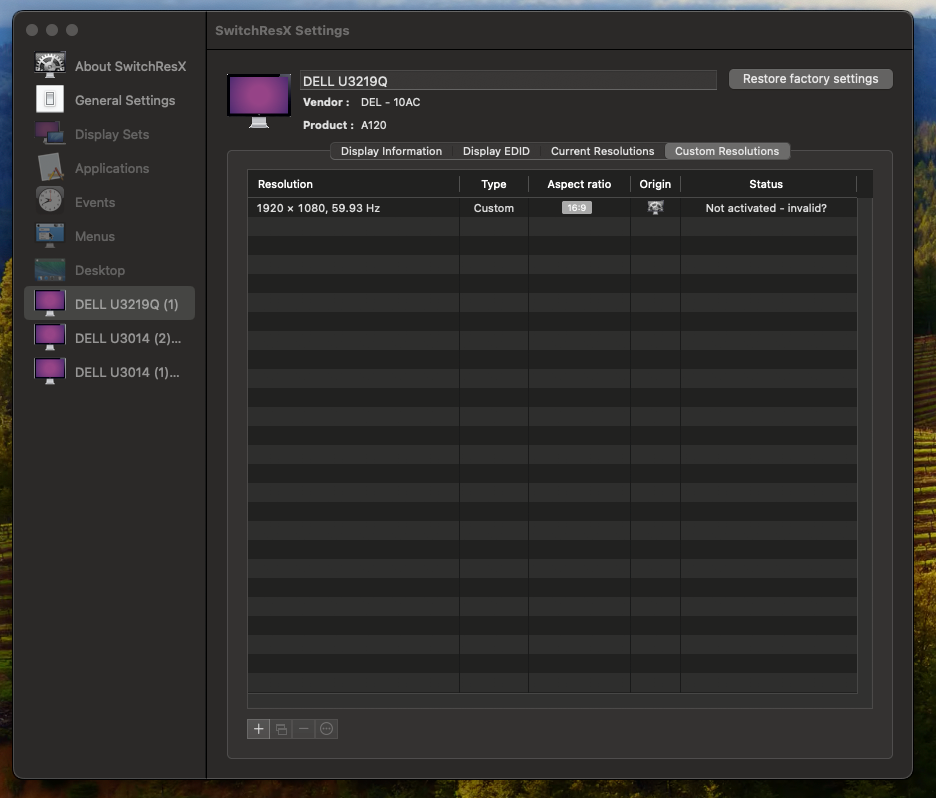Click the Desktop label in sidebar
The image size is (936, 798).
pos(100,270)
